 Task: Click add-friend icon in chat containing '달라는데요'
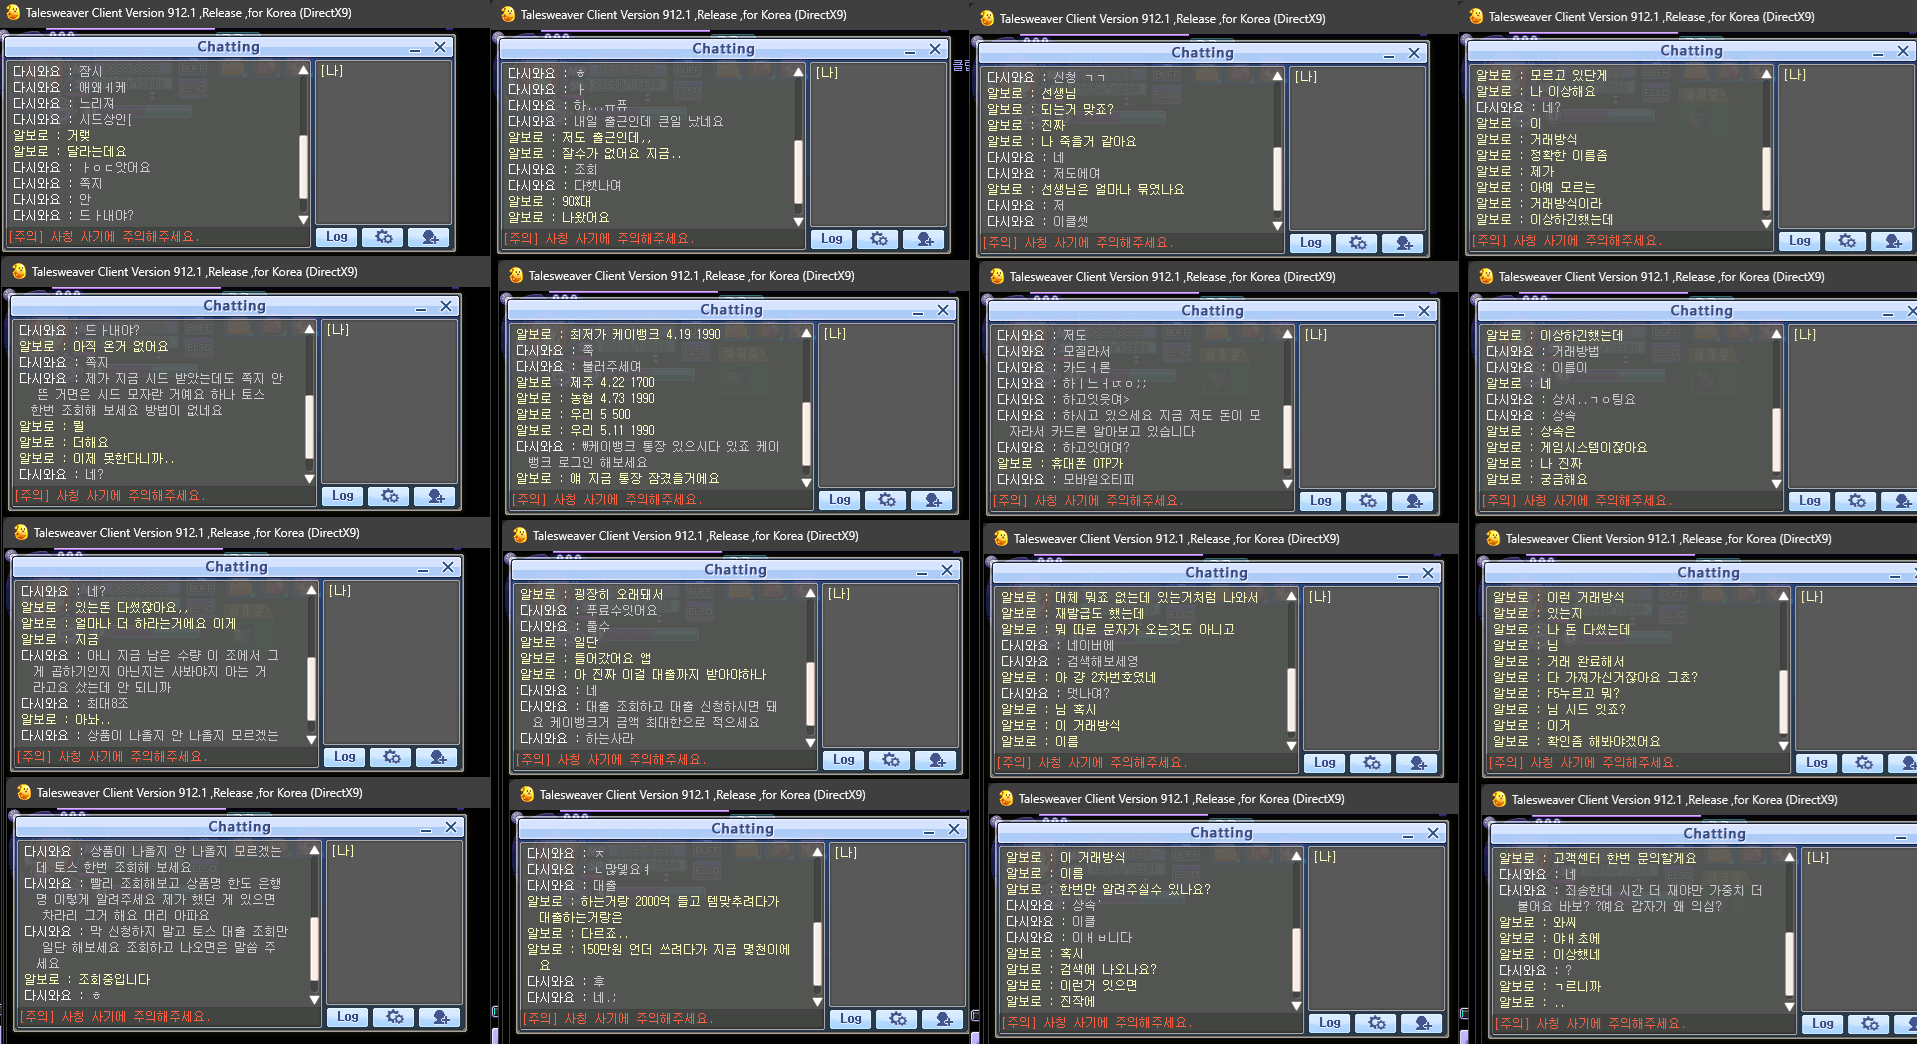click(x=430, y=237)
